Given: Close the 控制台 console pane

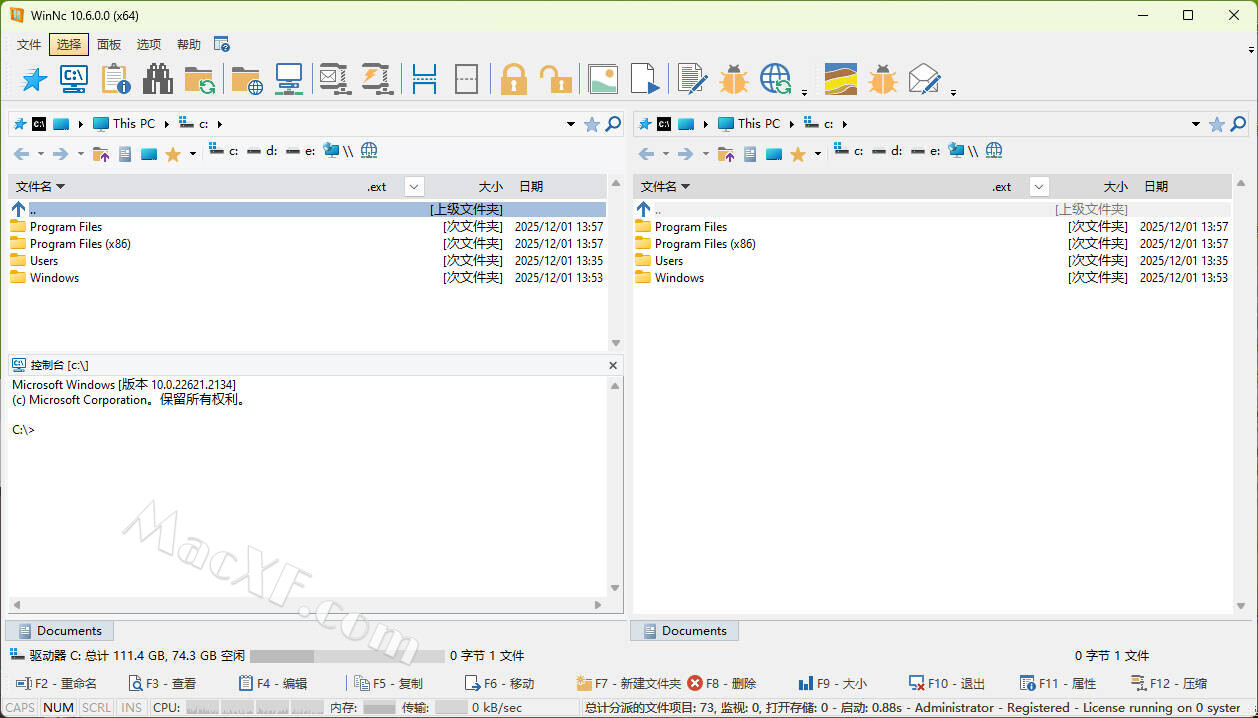Looking at the screenshot, I should tap(613, 366).
